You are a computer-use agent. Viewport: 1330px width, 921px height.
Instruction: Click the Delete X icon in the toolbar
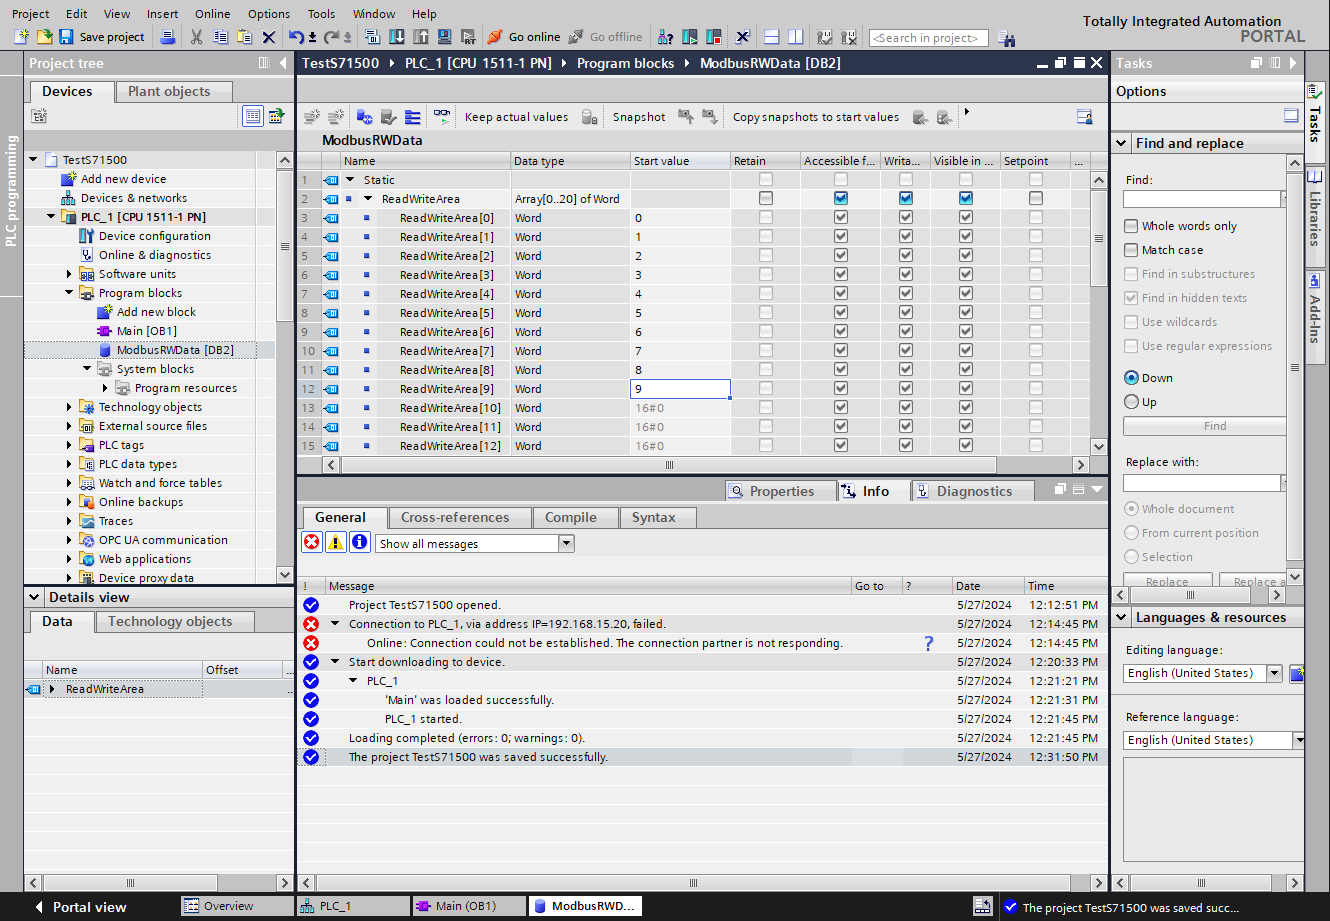click(x=269, y=37)
